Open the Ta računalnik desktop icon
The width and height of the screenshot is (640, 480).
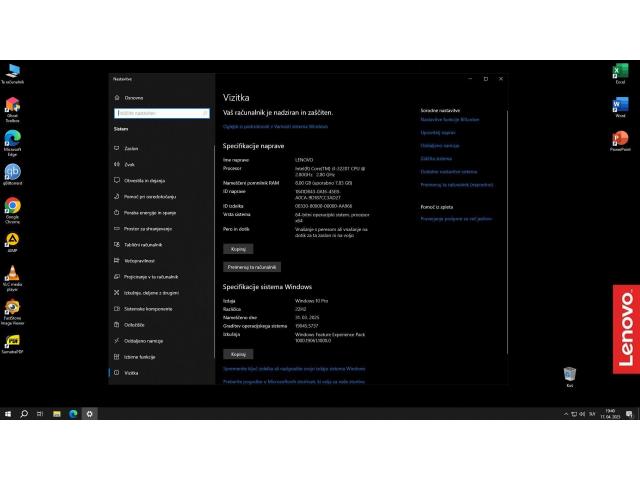(12, 73)
